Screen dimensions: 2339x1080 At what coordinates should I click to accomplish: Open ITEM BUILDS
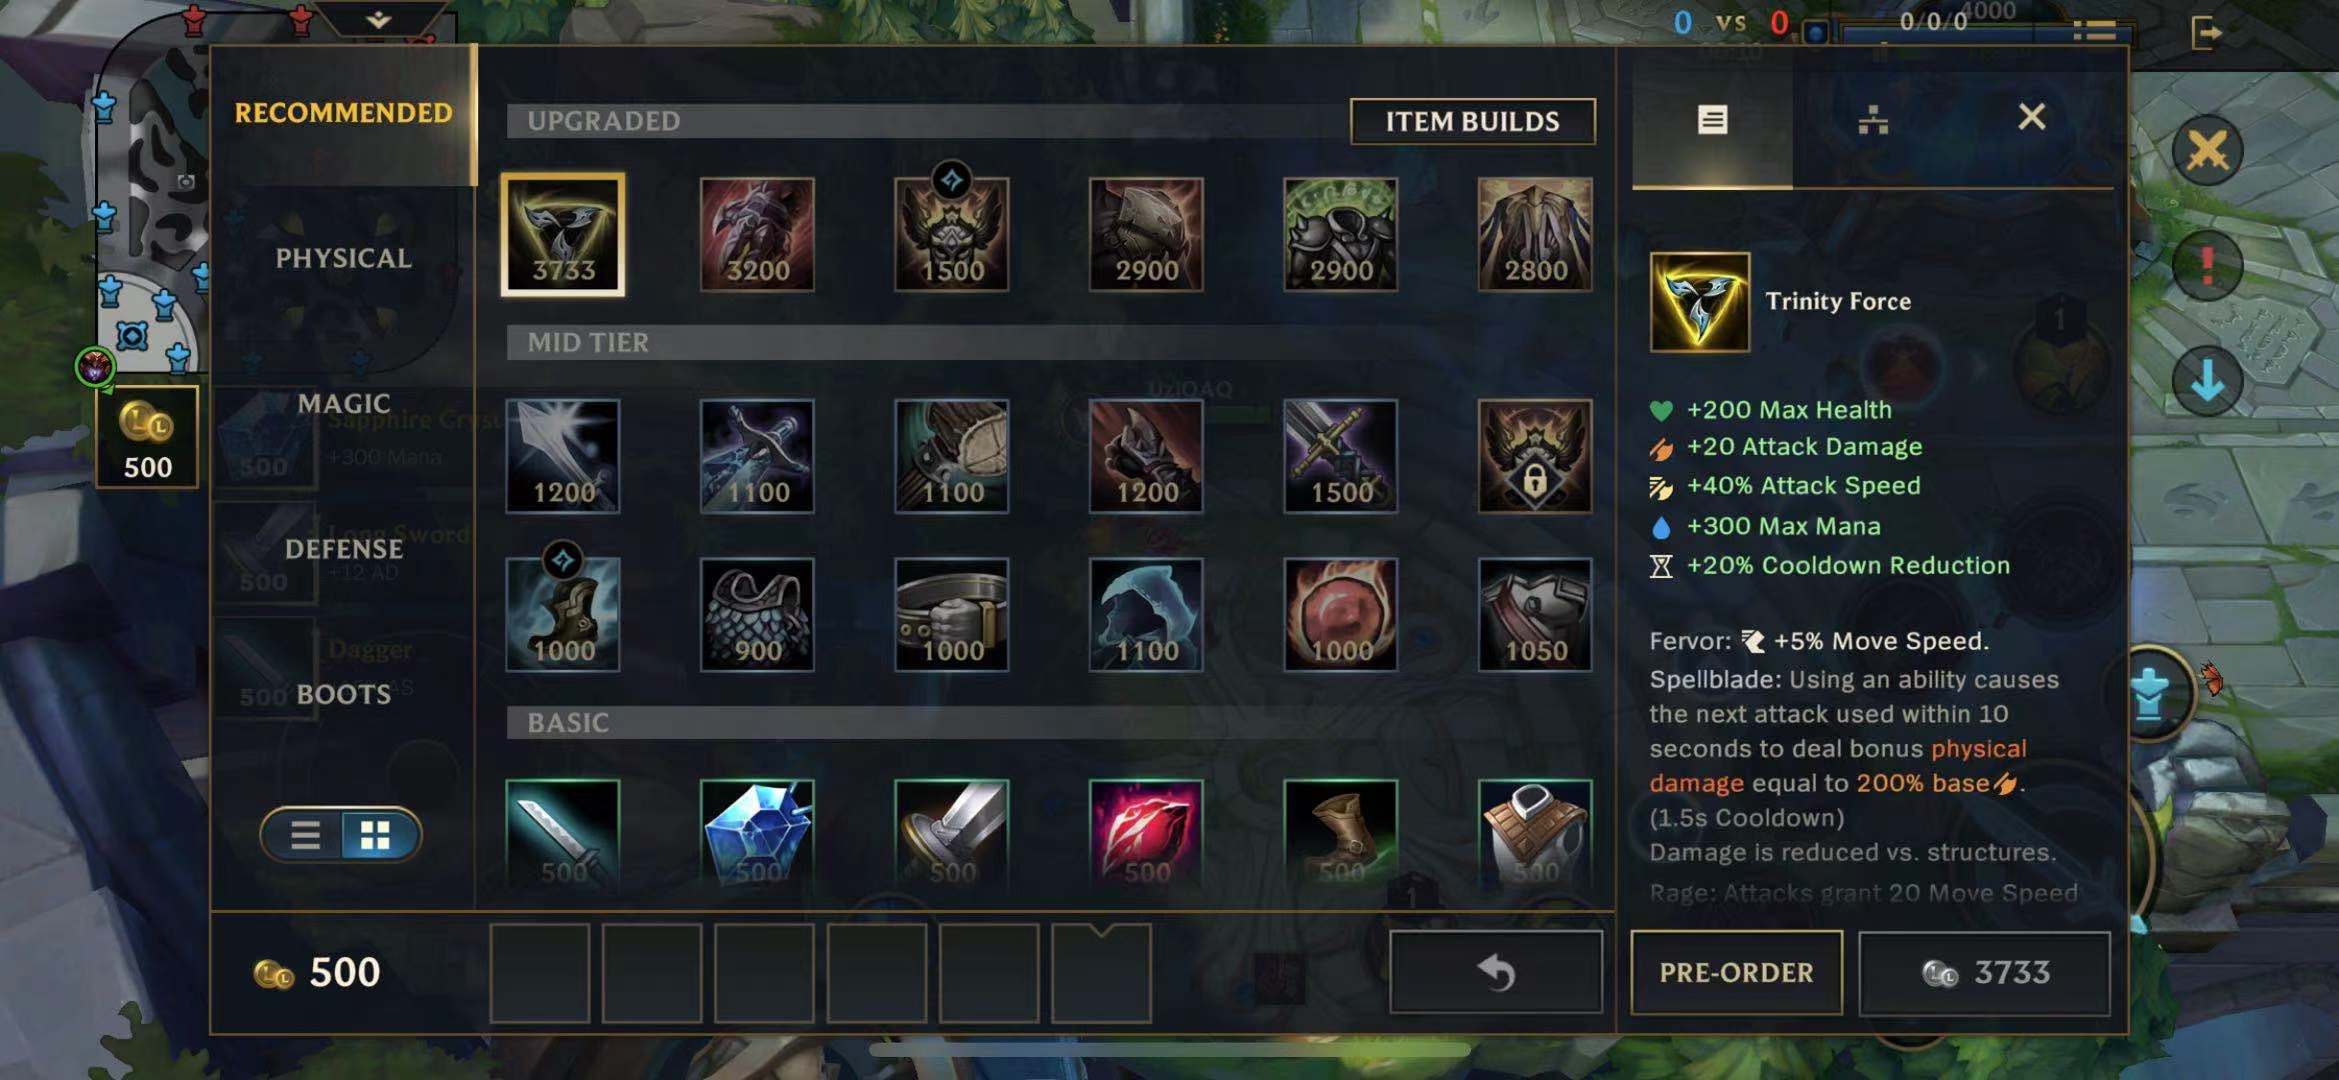pyautogui.click(x=1472, y=121)
